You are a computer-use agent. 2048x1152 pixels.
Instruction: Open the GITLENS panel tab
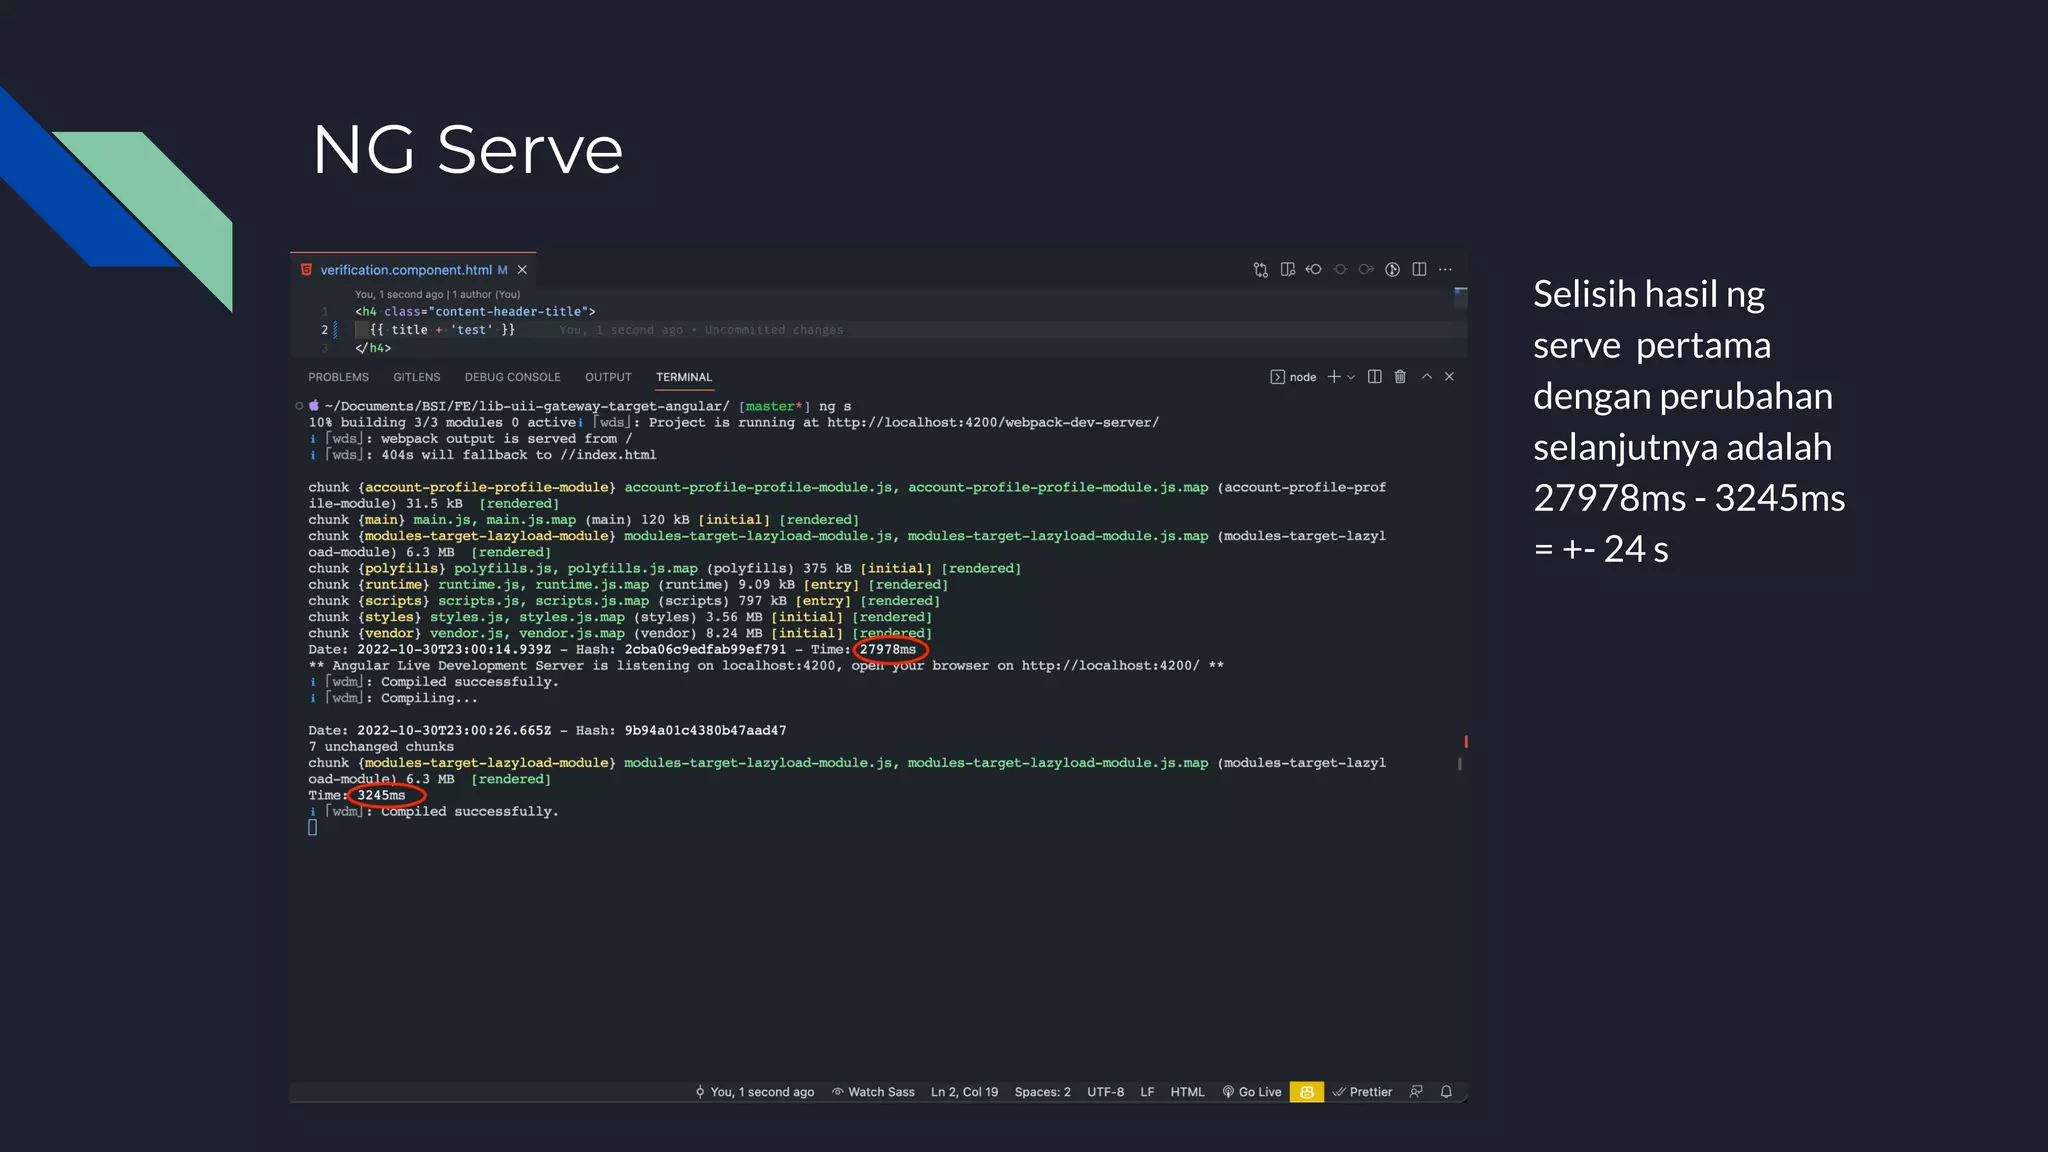click(x=416, y=377)
